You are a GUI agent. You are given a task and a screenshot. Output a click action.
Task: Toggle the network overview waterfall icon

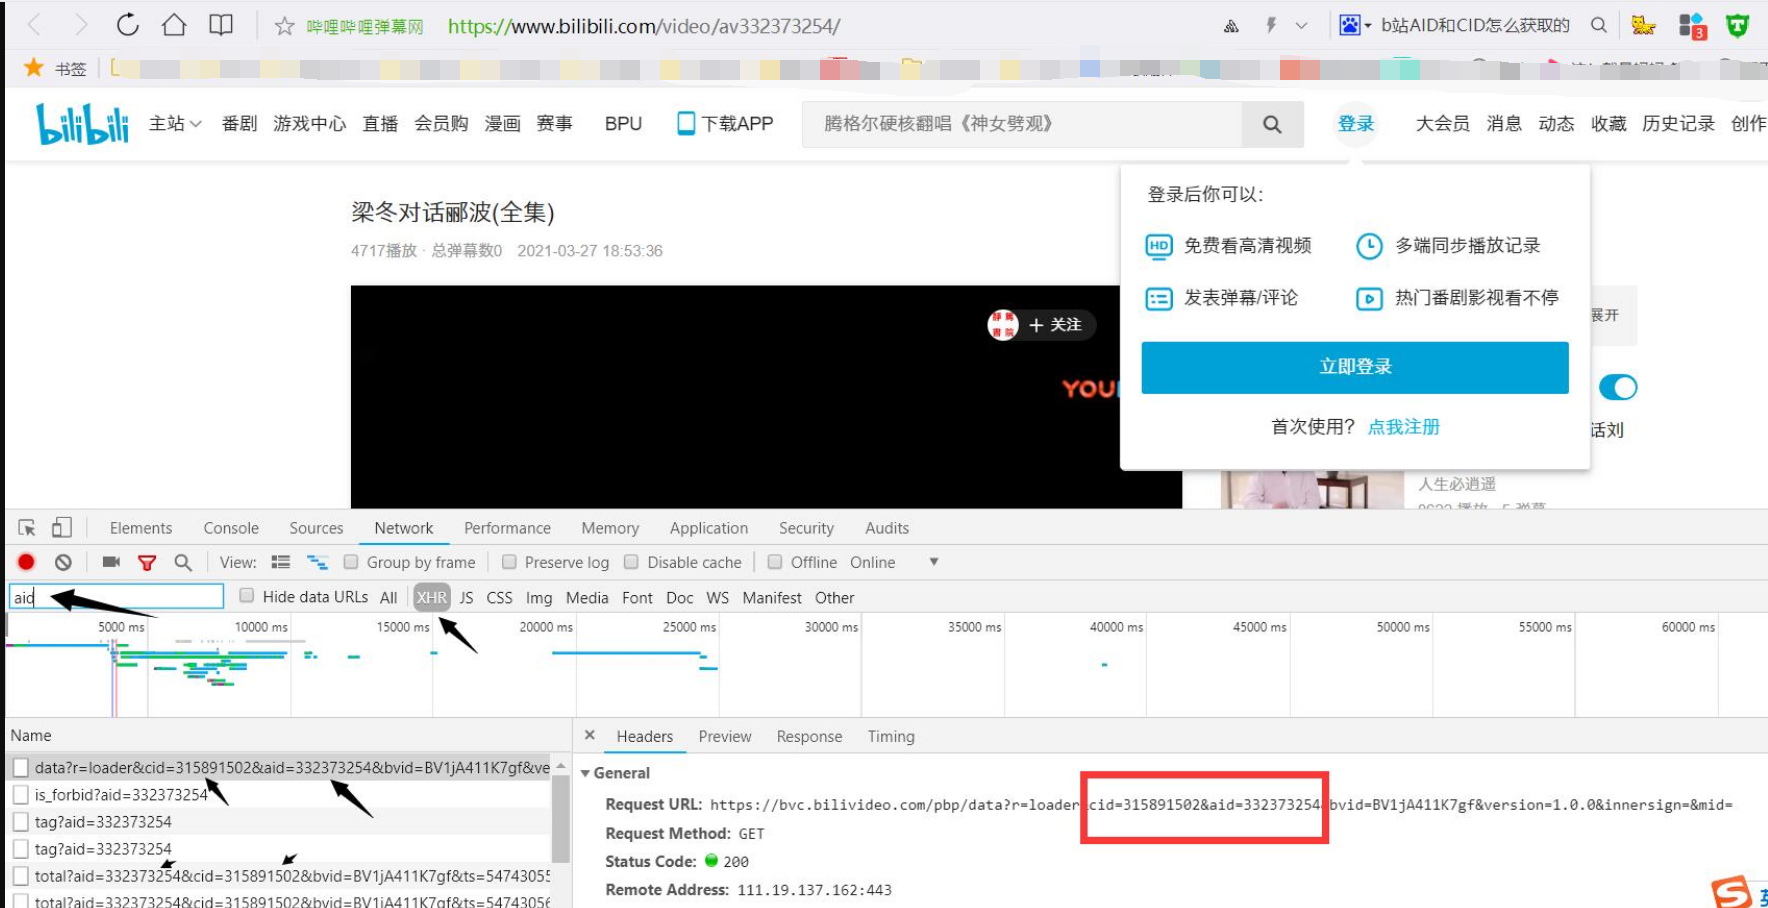coord(317,562)
